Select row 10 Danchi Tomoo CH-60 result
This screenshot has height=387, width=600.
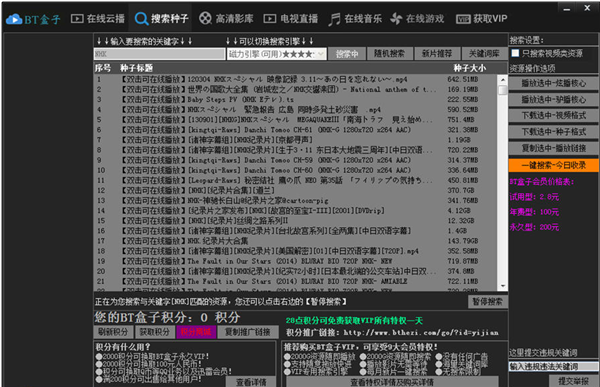tap(295, 170)
